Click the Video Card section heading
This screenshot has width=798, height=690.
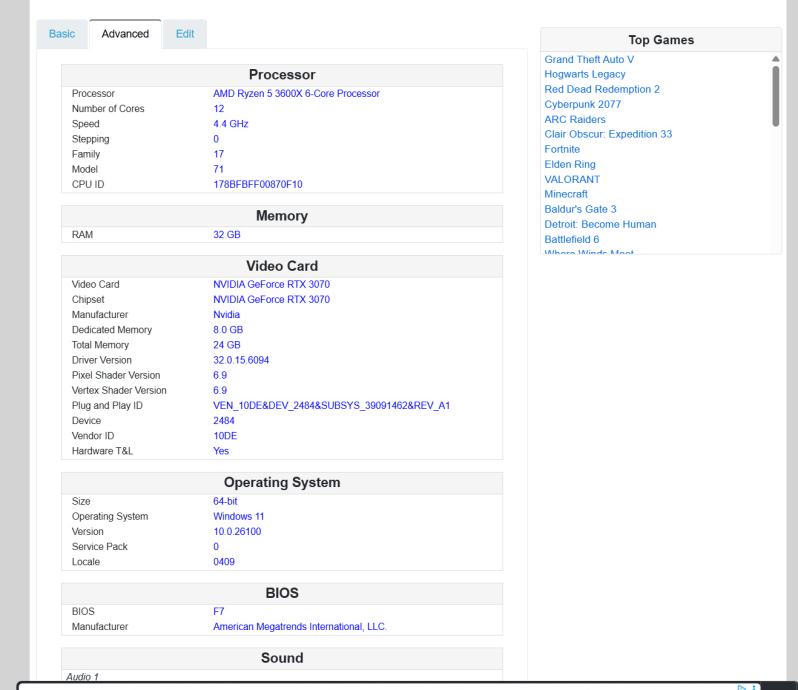[x=282, y=266]
